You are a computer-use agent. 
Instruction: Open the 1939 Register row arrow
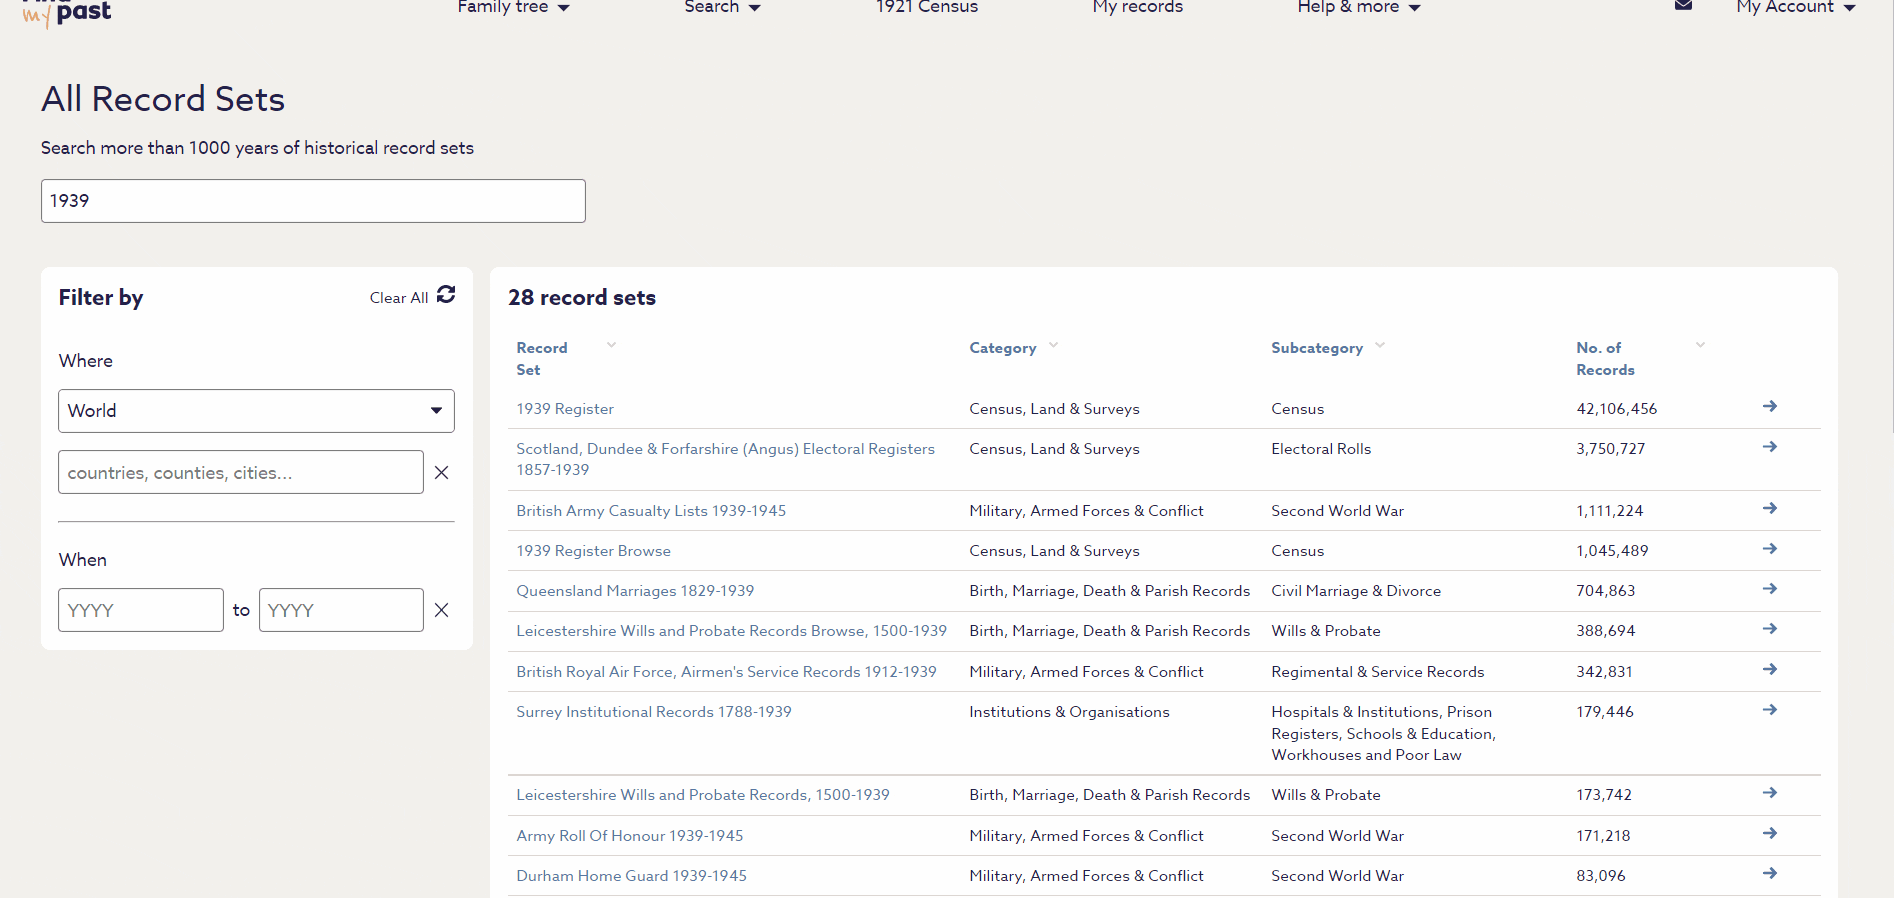pos(1769,406)
